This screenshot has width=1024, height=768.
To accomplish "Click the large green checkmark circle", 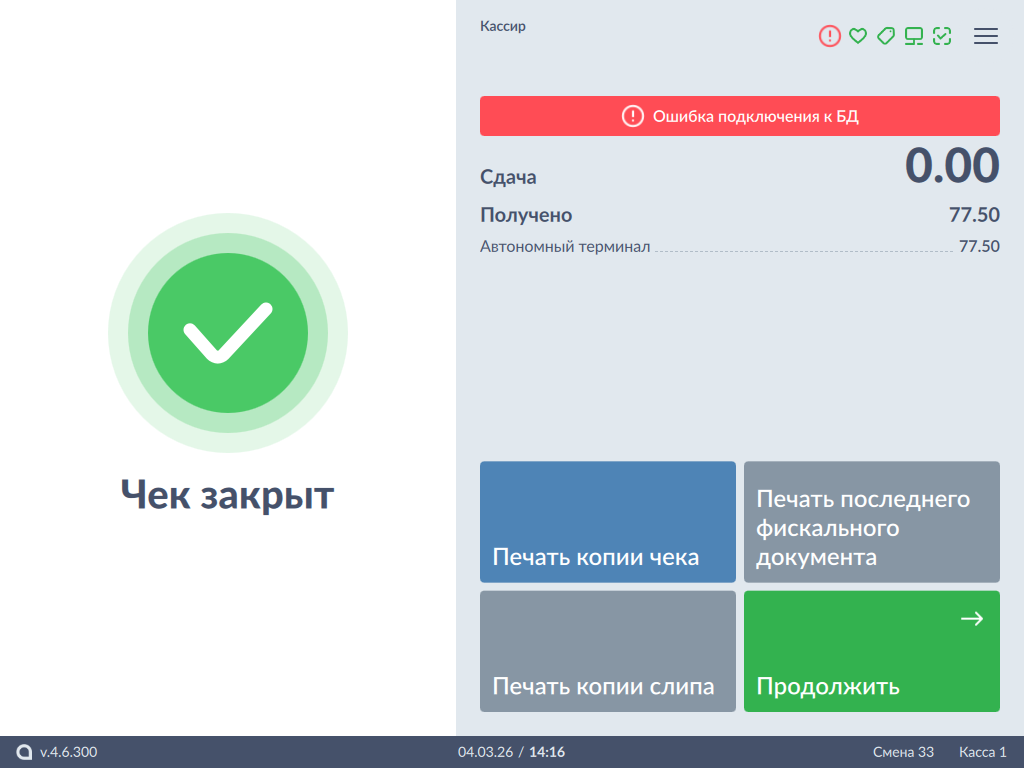I will click(228, 333).
